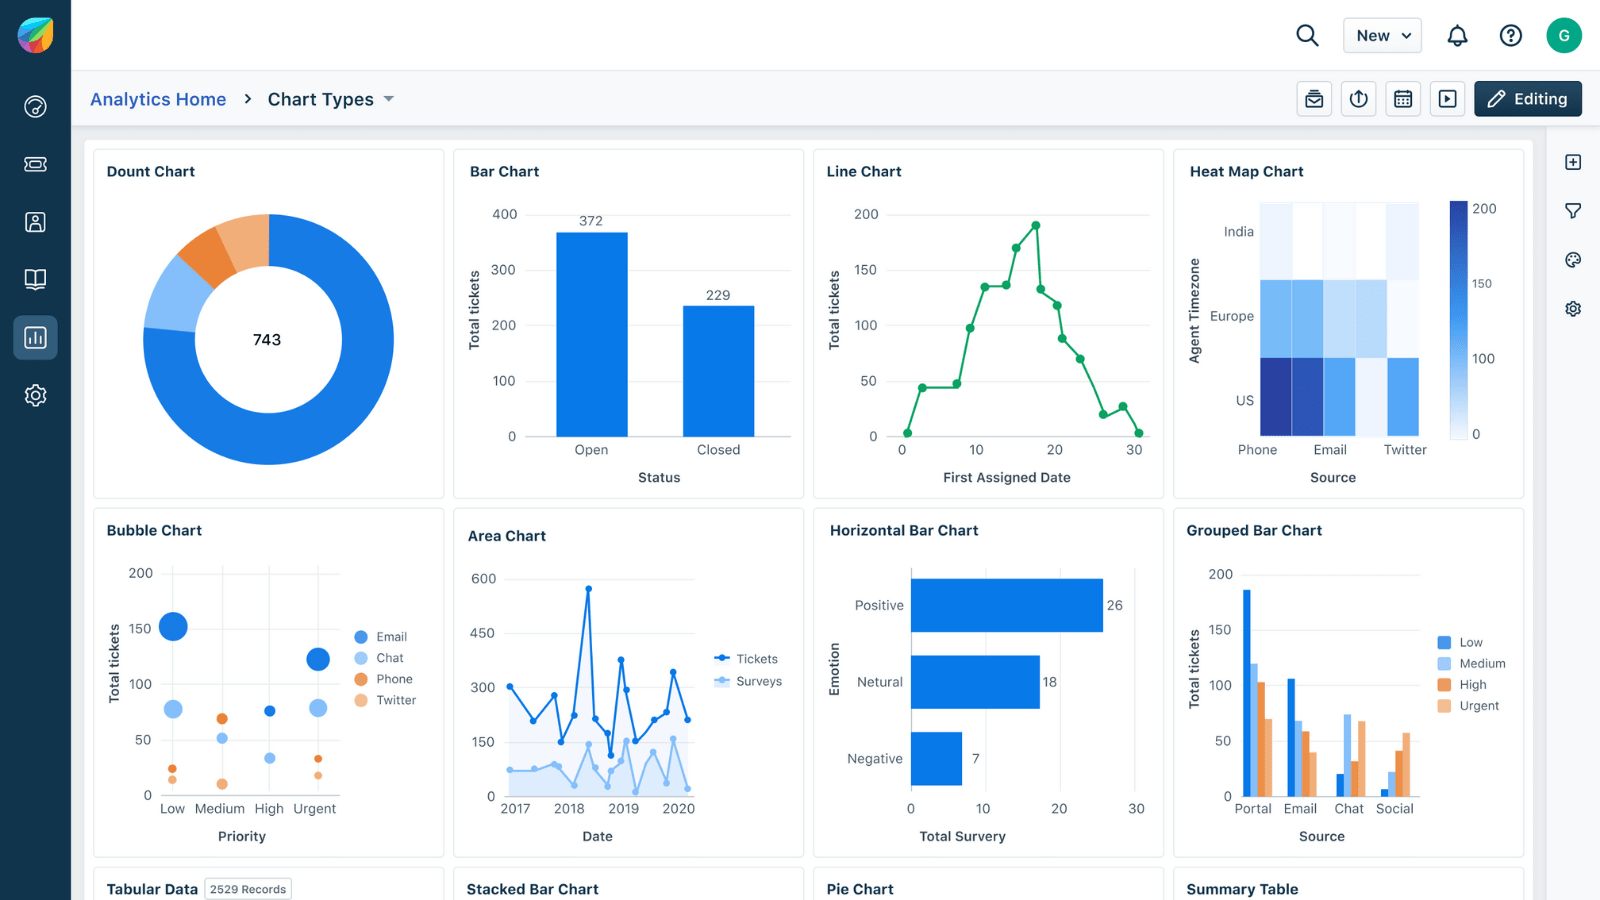The image size is (1600, 900).
Task: Open Tickets icon in left sidebar
Action: tap(35, 164)
